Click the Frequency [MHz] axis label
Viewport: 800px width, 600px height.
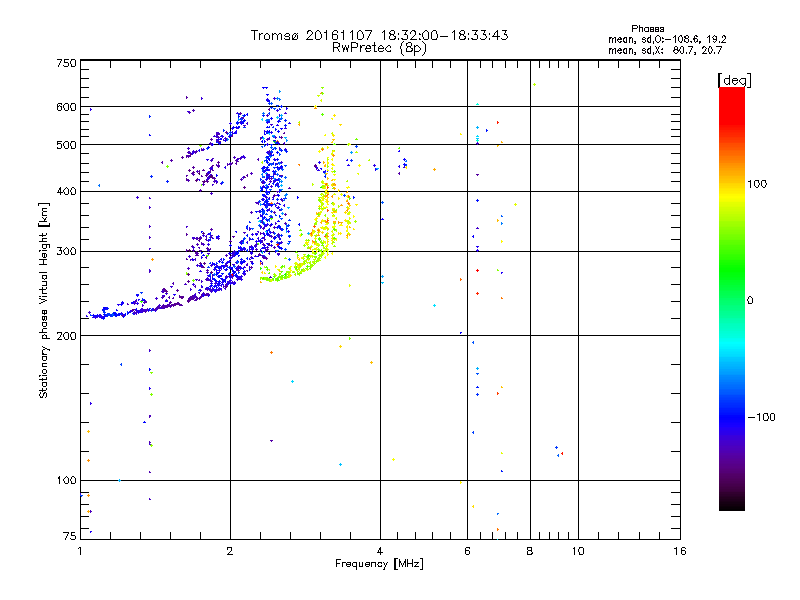(379, 563)
